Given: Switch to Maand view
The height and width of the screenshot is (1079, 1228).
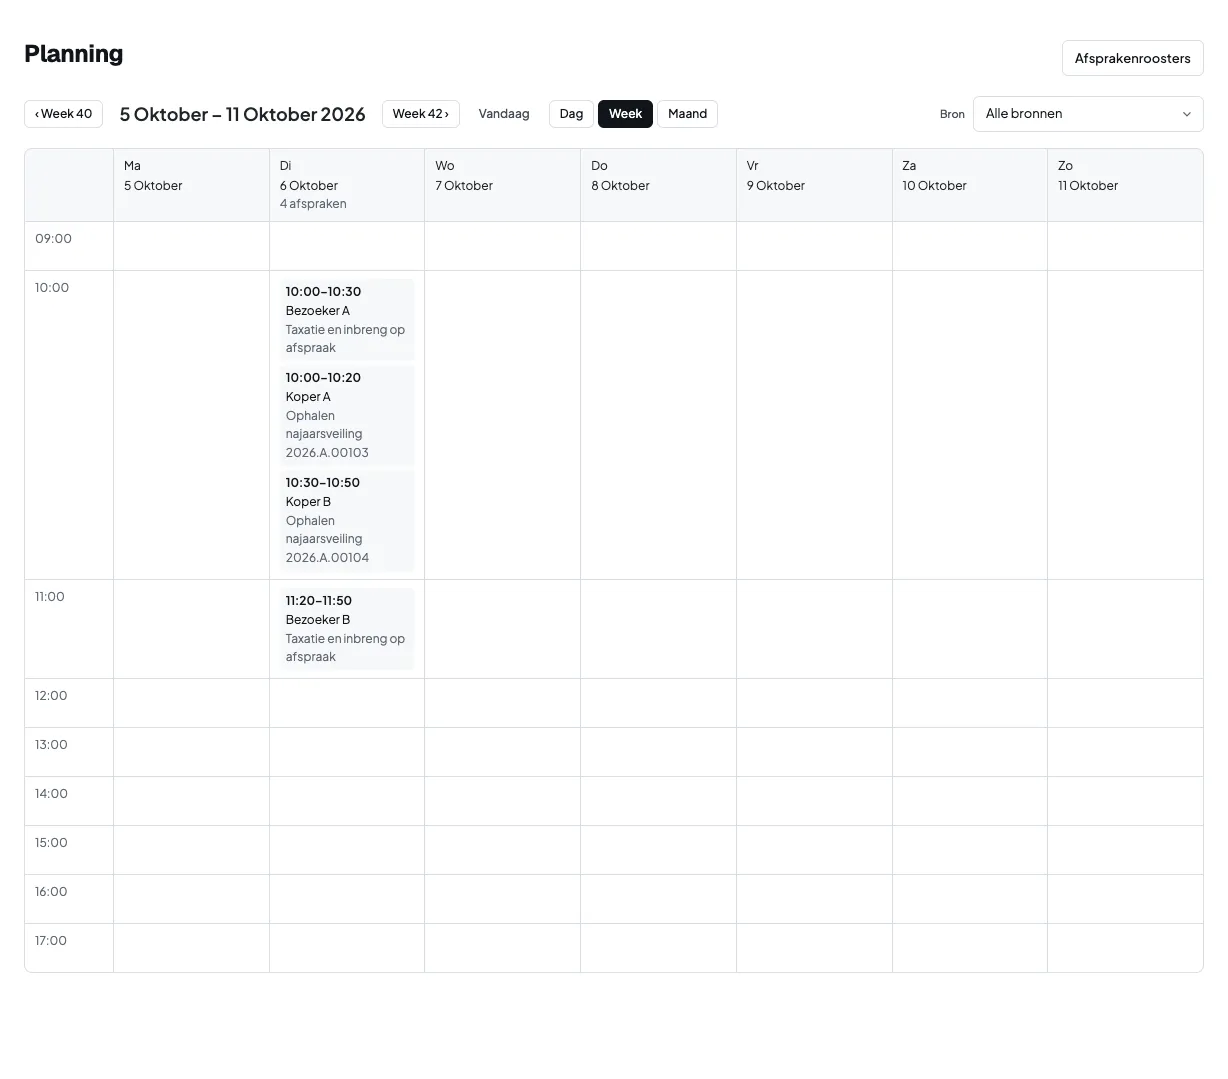Looking at the screenshot, I should [687, 114].
